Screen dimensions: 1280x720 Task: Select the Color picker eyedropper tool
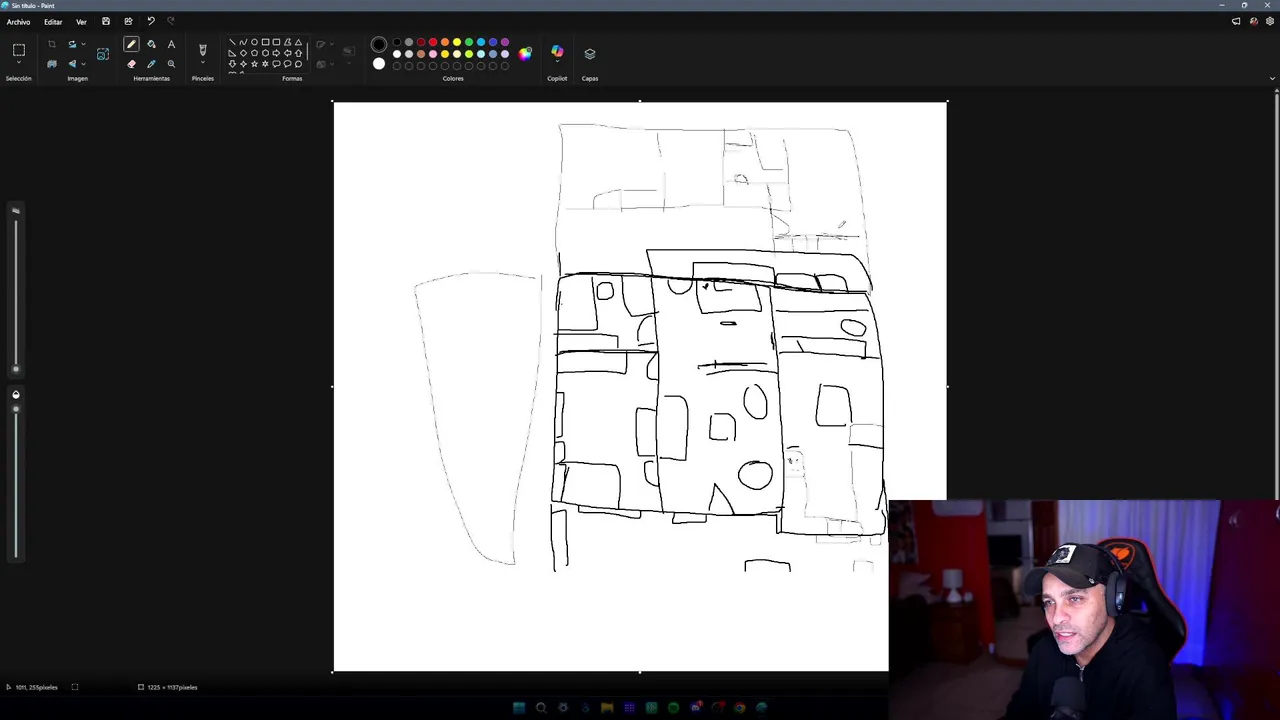tap(151, 64)
